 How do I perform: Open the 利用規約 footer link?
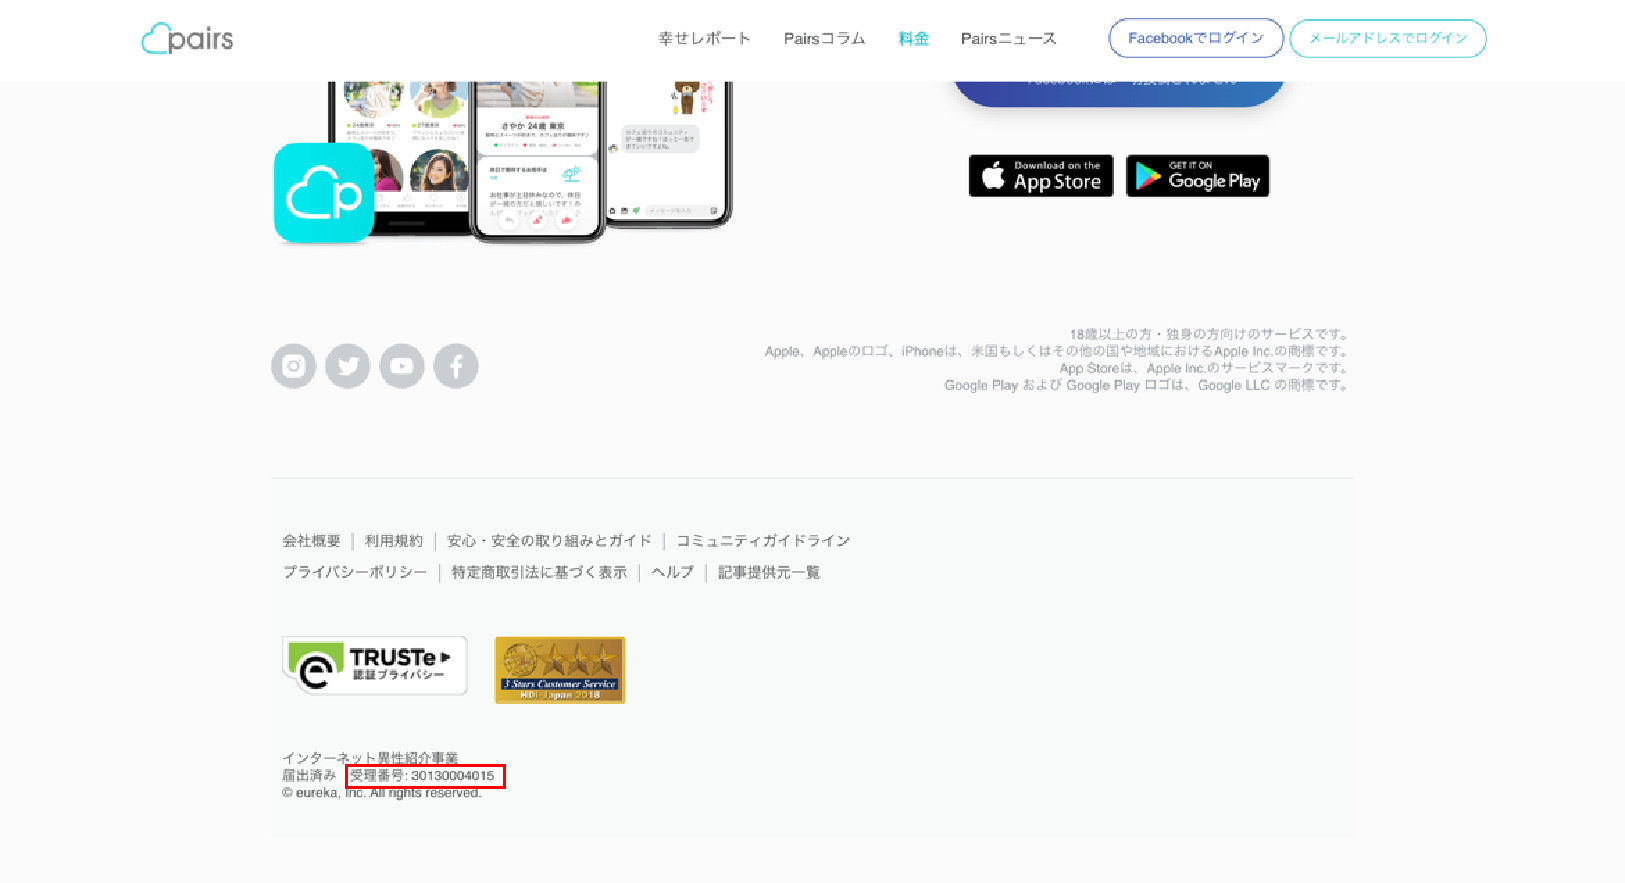(x=394, y=541)
